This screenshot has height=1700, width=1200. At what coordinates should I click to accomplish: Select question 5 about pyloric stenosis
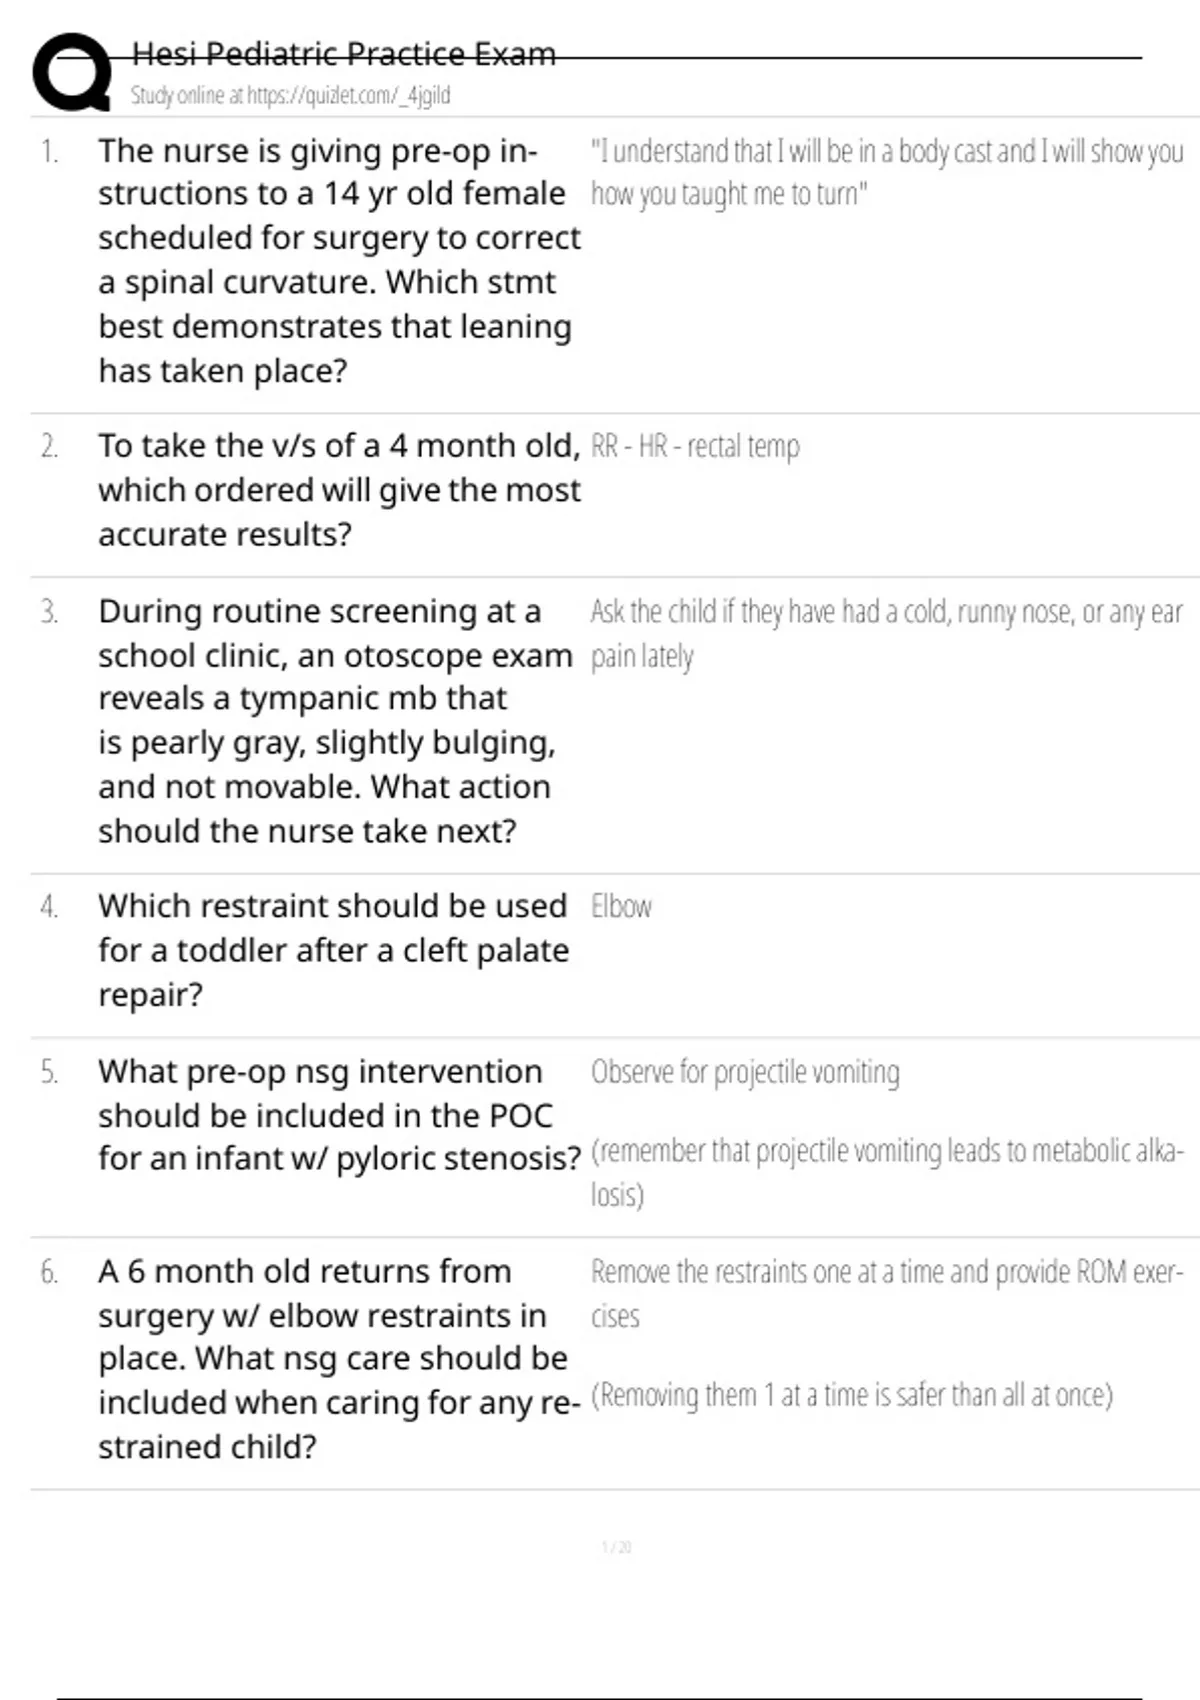(x=339, y=1115)
